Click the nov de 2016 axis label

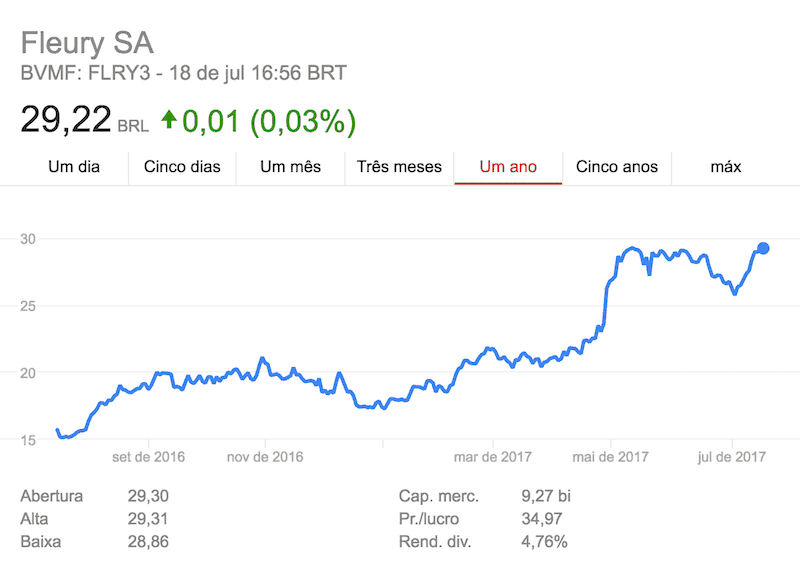pos(265,456)
